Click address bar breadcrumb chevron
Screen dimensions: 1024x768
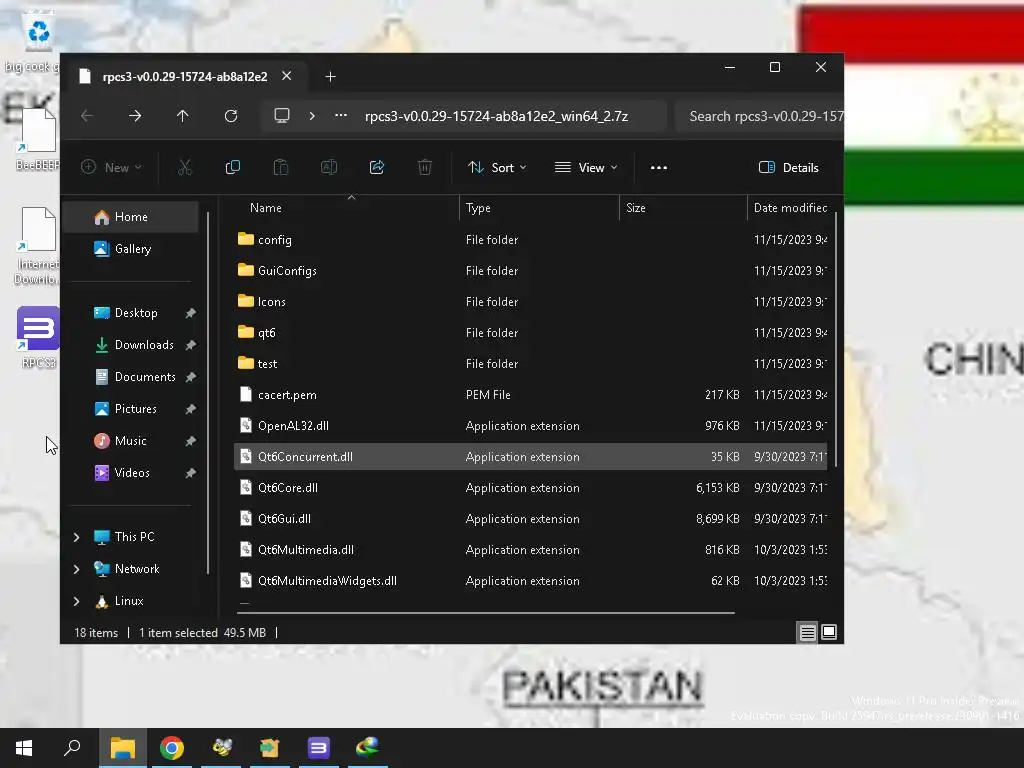point(312,116)
